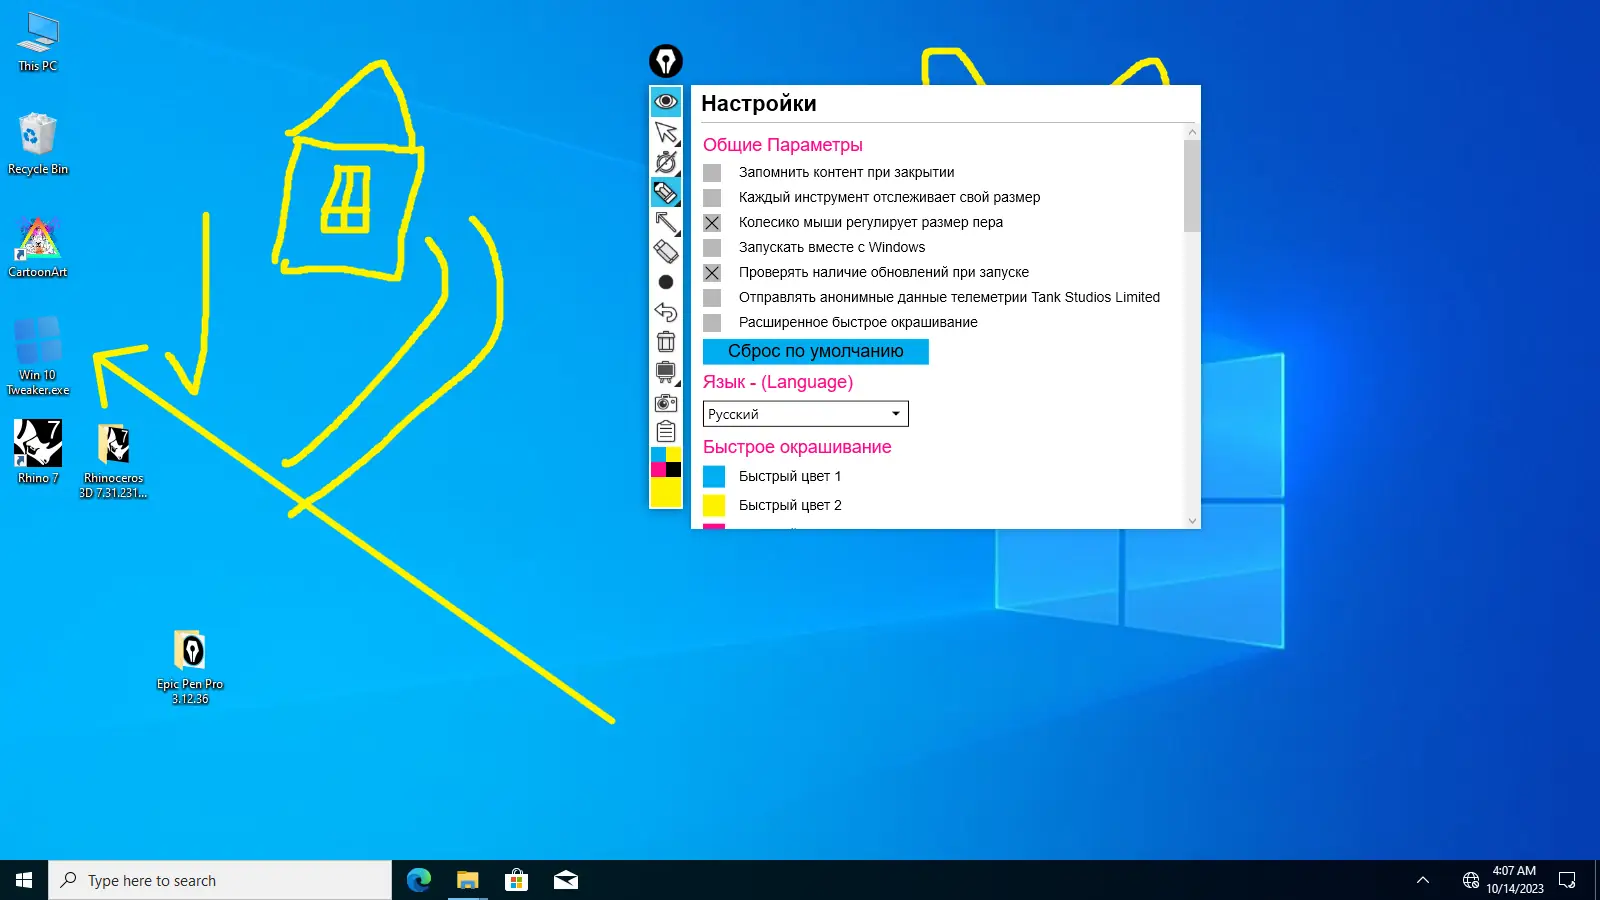Take a screenshot with the camera icon
This screenshot has height=900, width=1600.
pyautogui.click(x=666, y=402)
